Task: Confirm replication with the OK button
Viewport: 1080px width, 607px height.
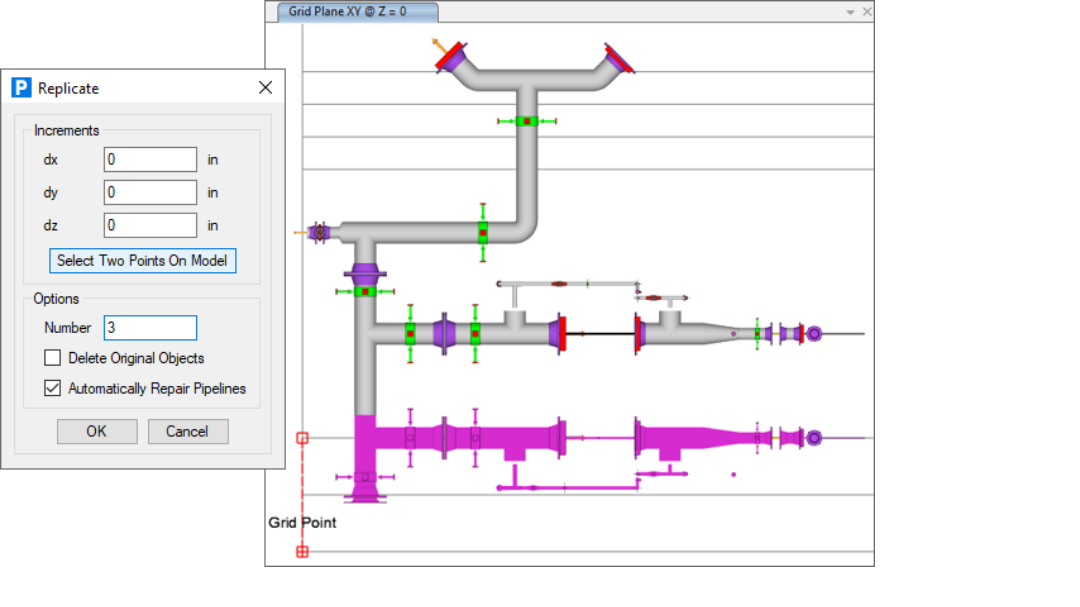Action: (97, 431)
